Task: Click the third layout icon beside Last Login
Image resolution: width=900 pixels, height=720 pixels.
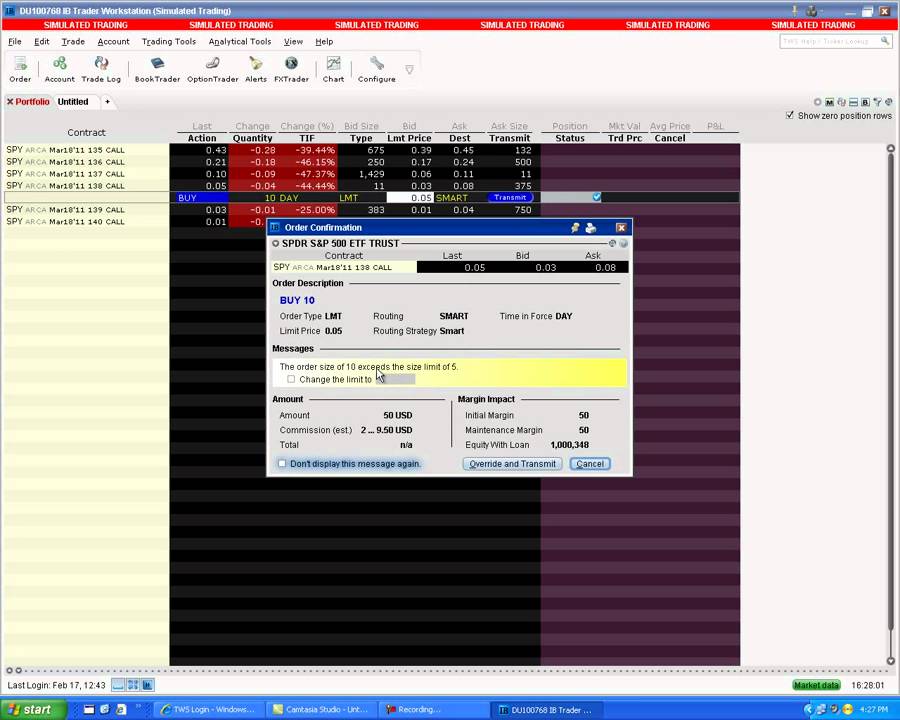Action: tap(148, 685)
